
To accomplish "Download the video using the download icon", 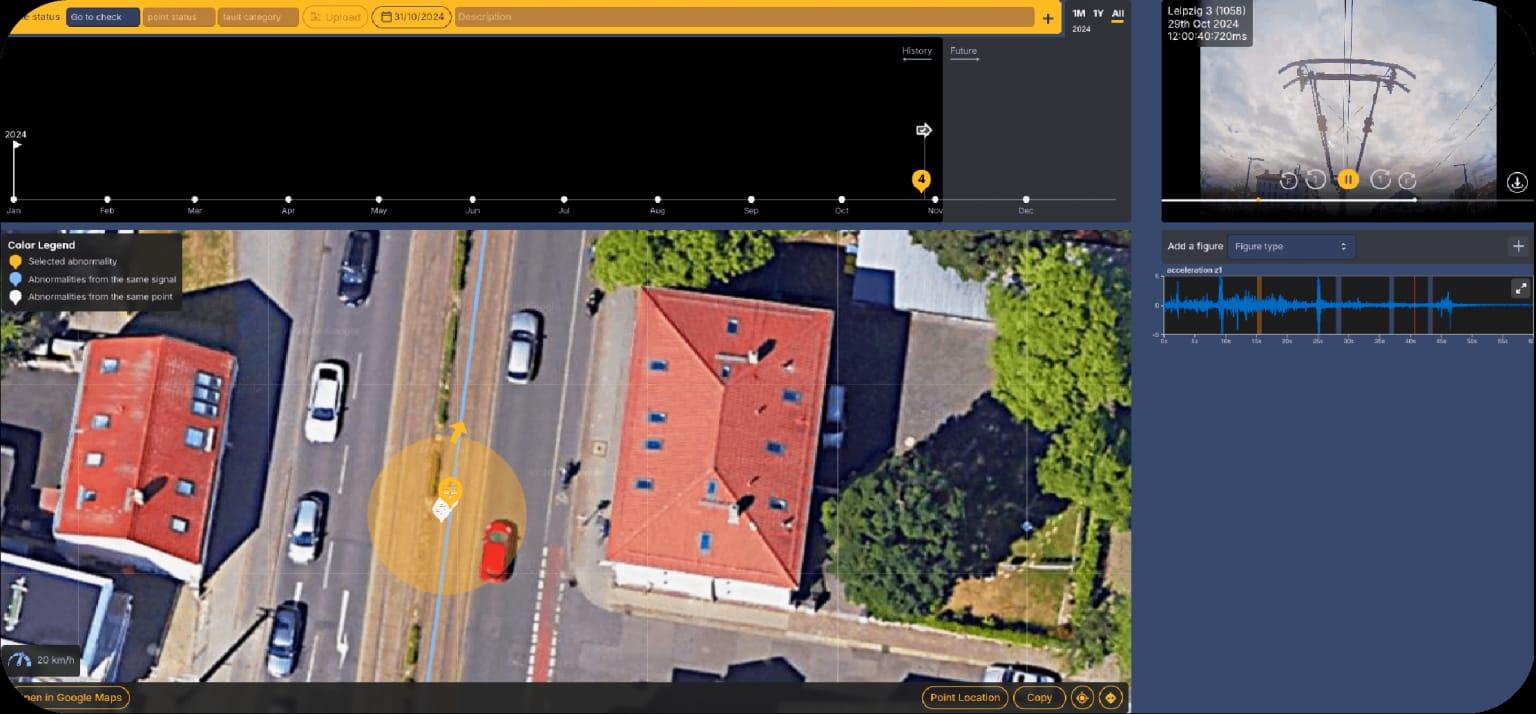I will pos(1516,182).
